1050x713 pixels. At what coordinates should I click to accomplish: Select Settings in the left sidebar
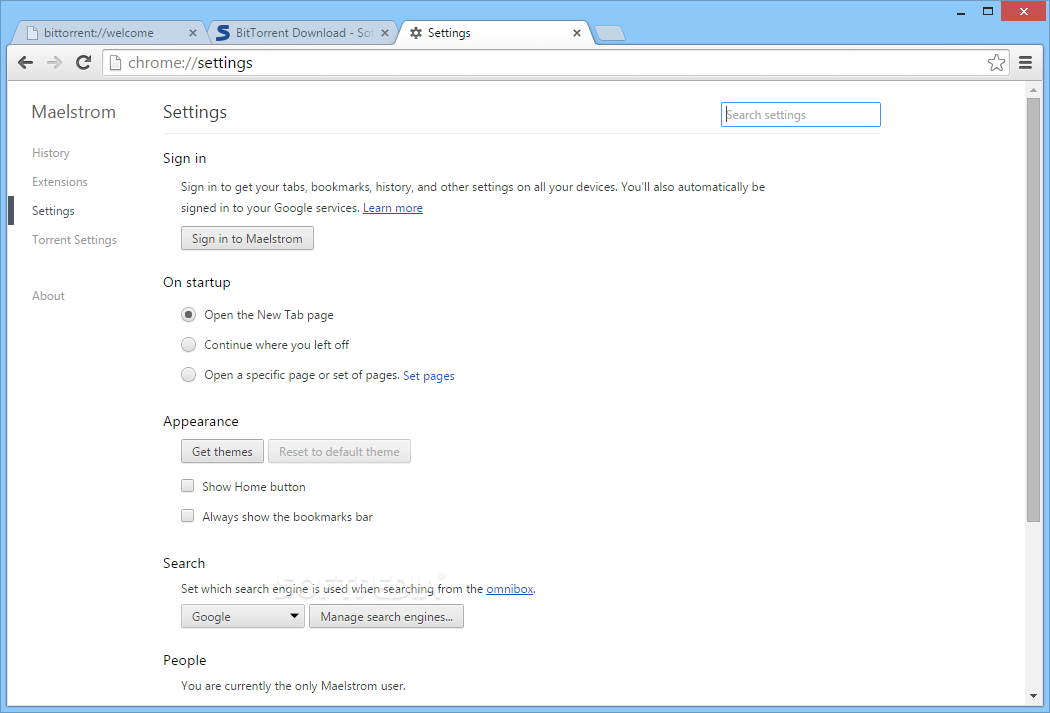pos(54,211)
